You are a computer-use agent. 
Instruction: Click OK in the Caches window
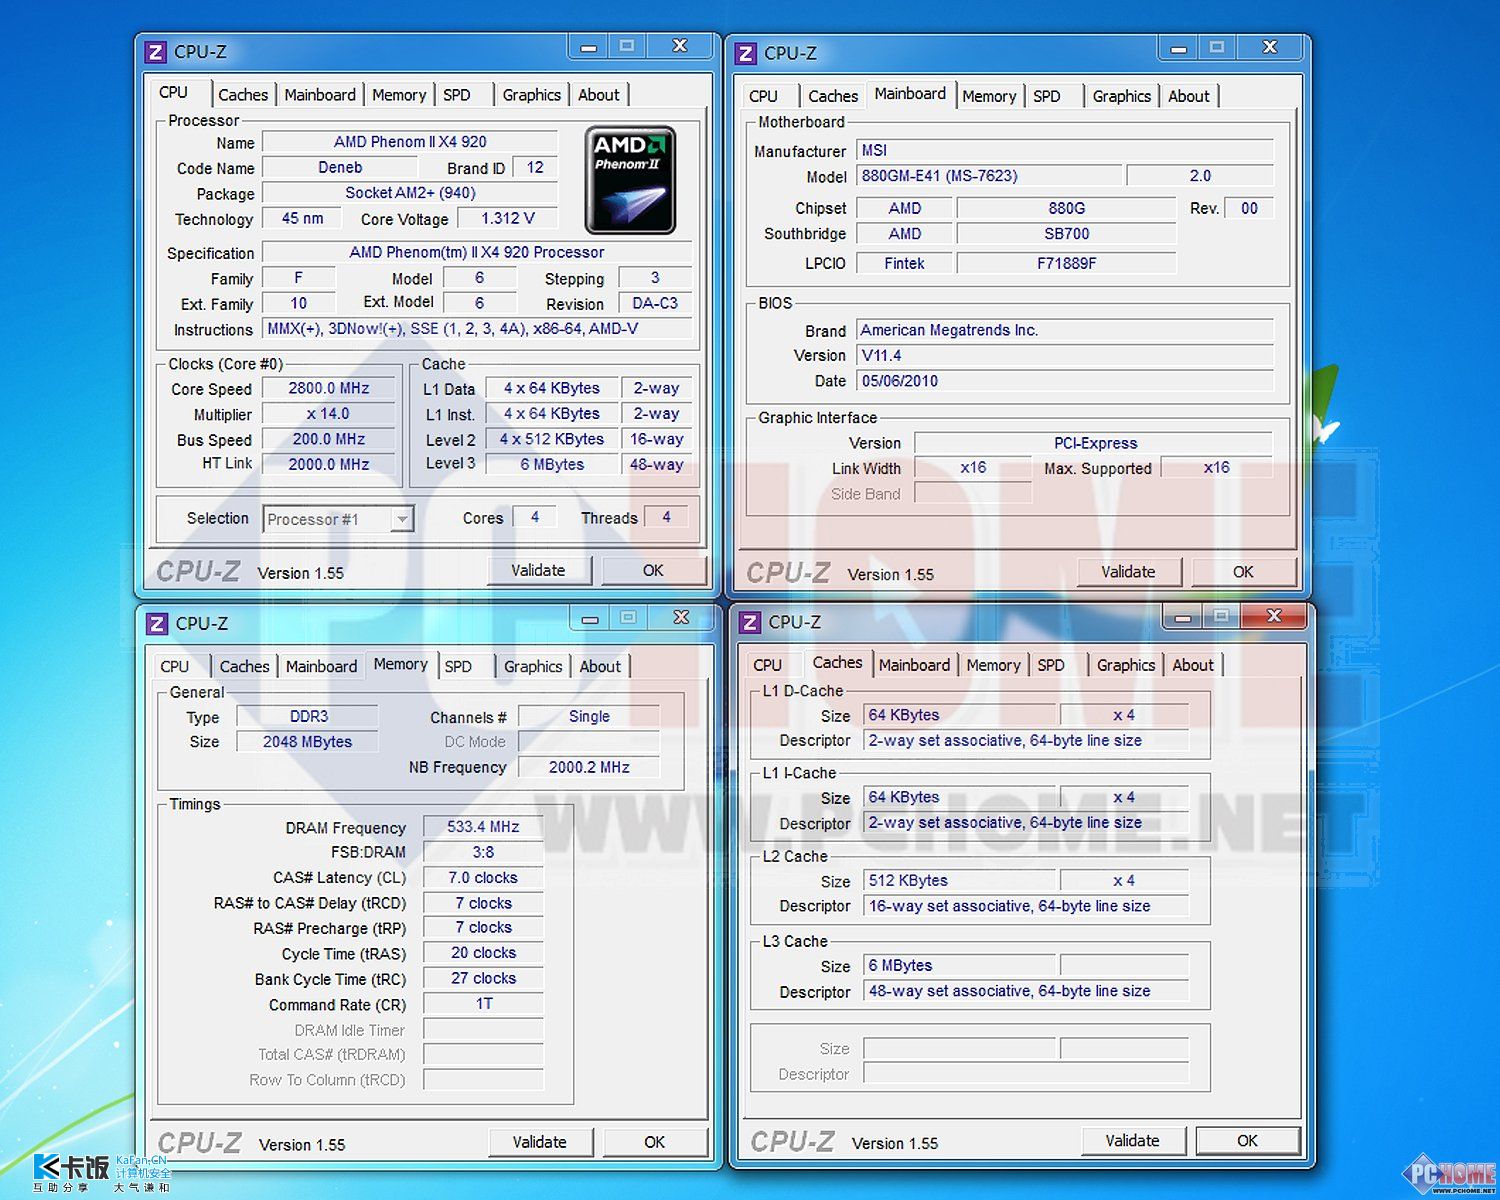pyautogui.click(x=1248, y=1141)
